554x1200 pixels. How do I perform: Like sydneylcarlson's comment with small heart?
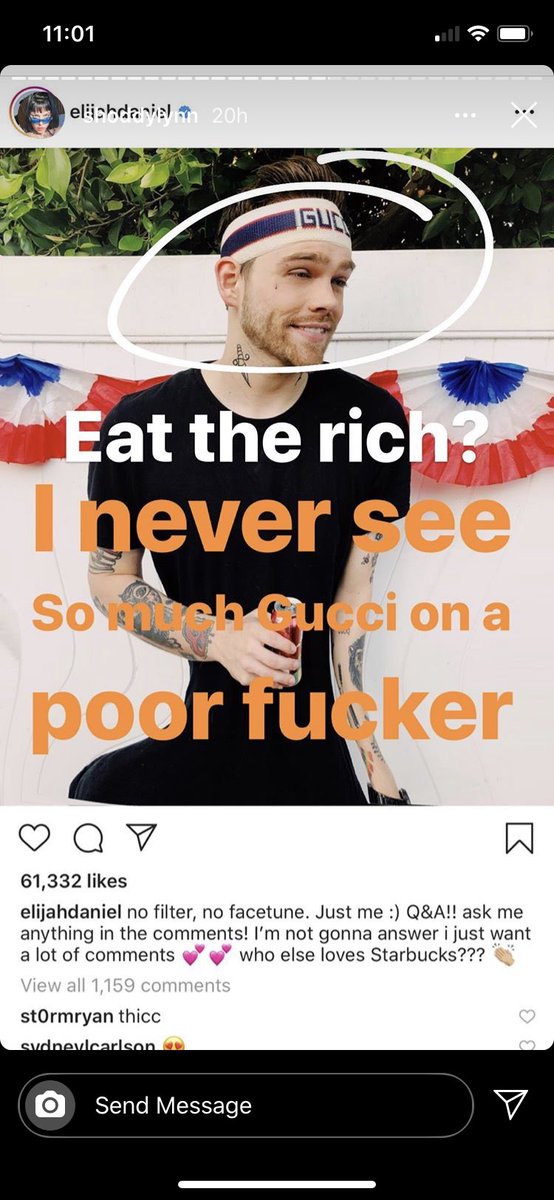(x=527, y=1045)
